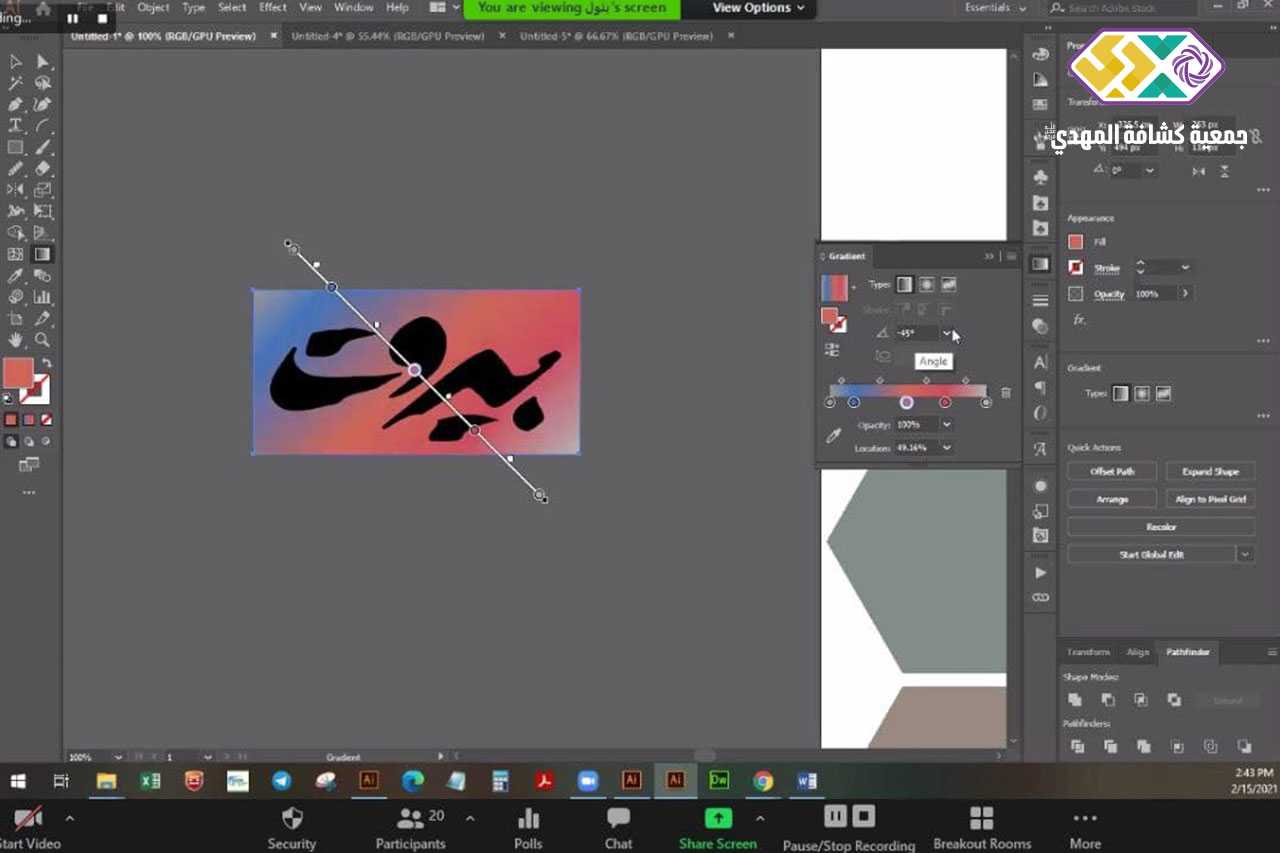Screen dimensions: 1280x853
Task: Choose Freeform gradient type in Gradient panel
Action: 949,285
